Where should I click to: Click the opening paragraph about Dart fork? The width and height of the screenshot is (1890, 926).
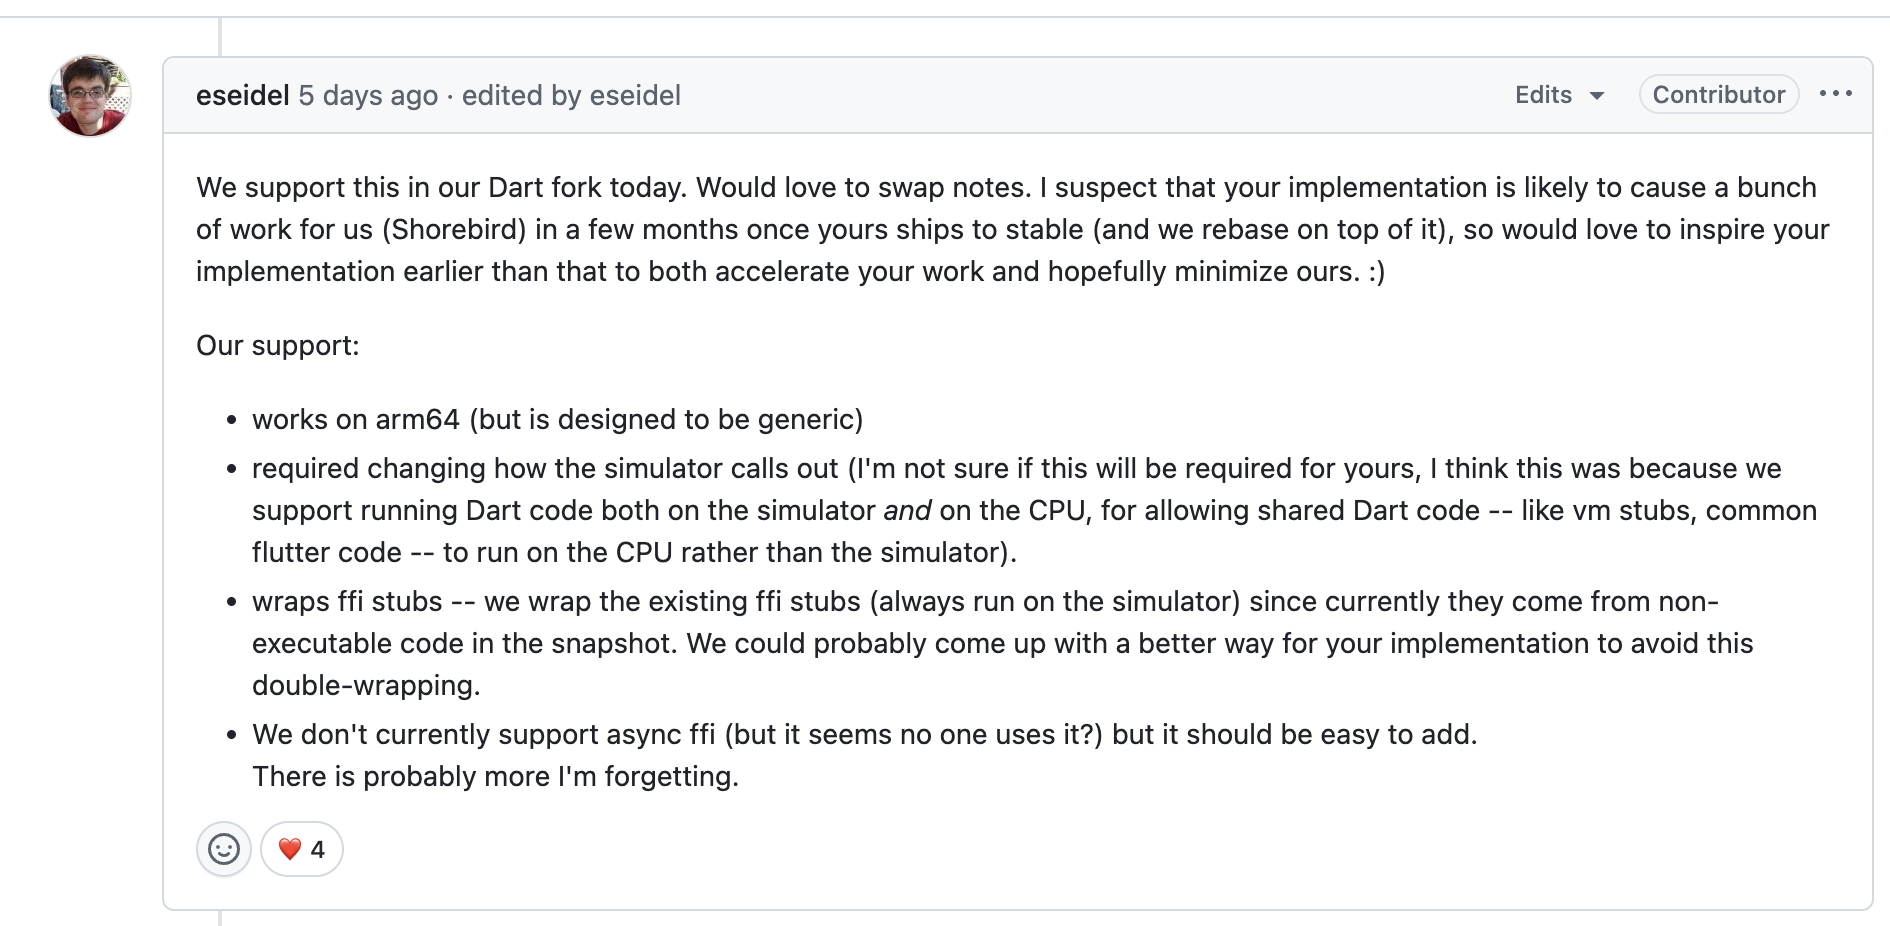[x=1013, y=229]
